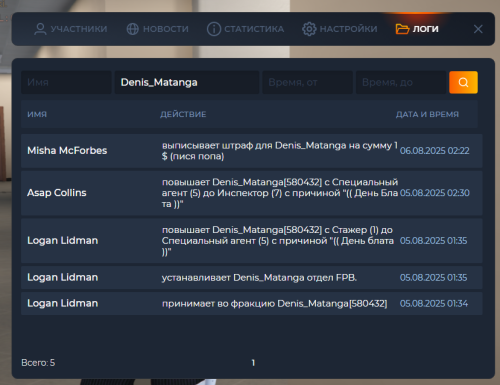Click the 'Время, от' time field

(x=307, y=82)
